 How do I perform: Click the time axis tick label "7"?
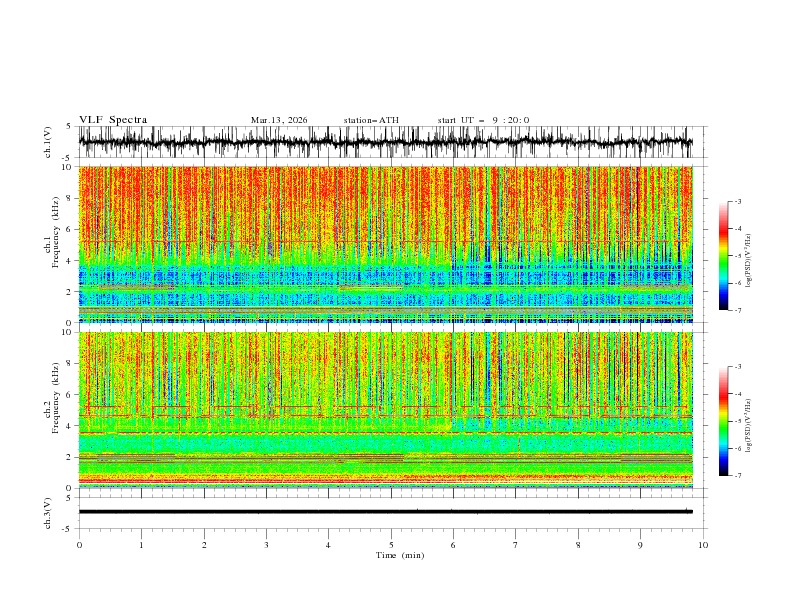[516, 545]
